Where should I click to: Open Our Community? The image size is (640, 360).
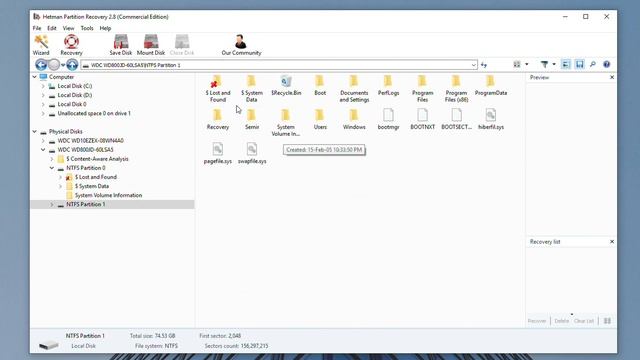tap(241, 45)
